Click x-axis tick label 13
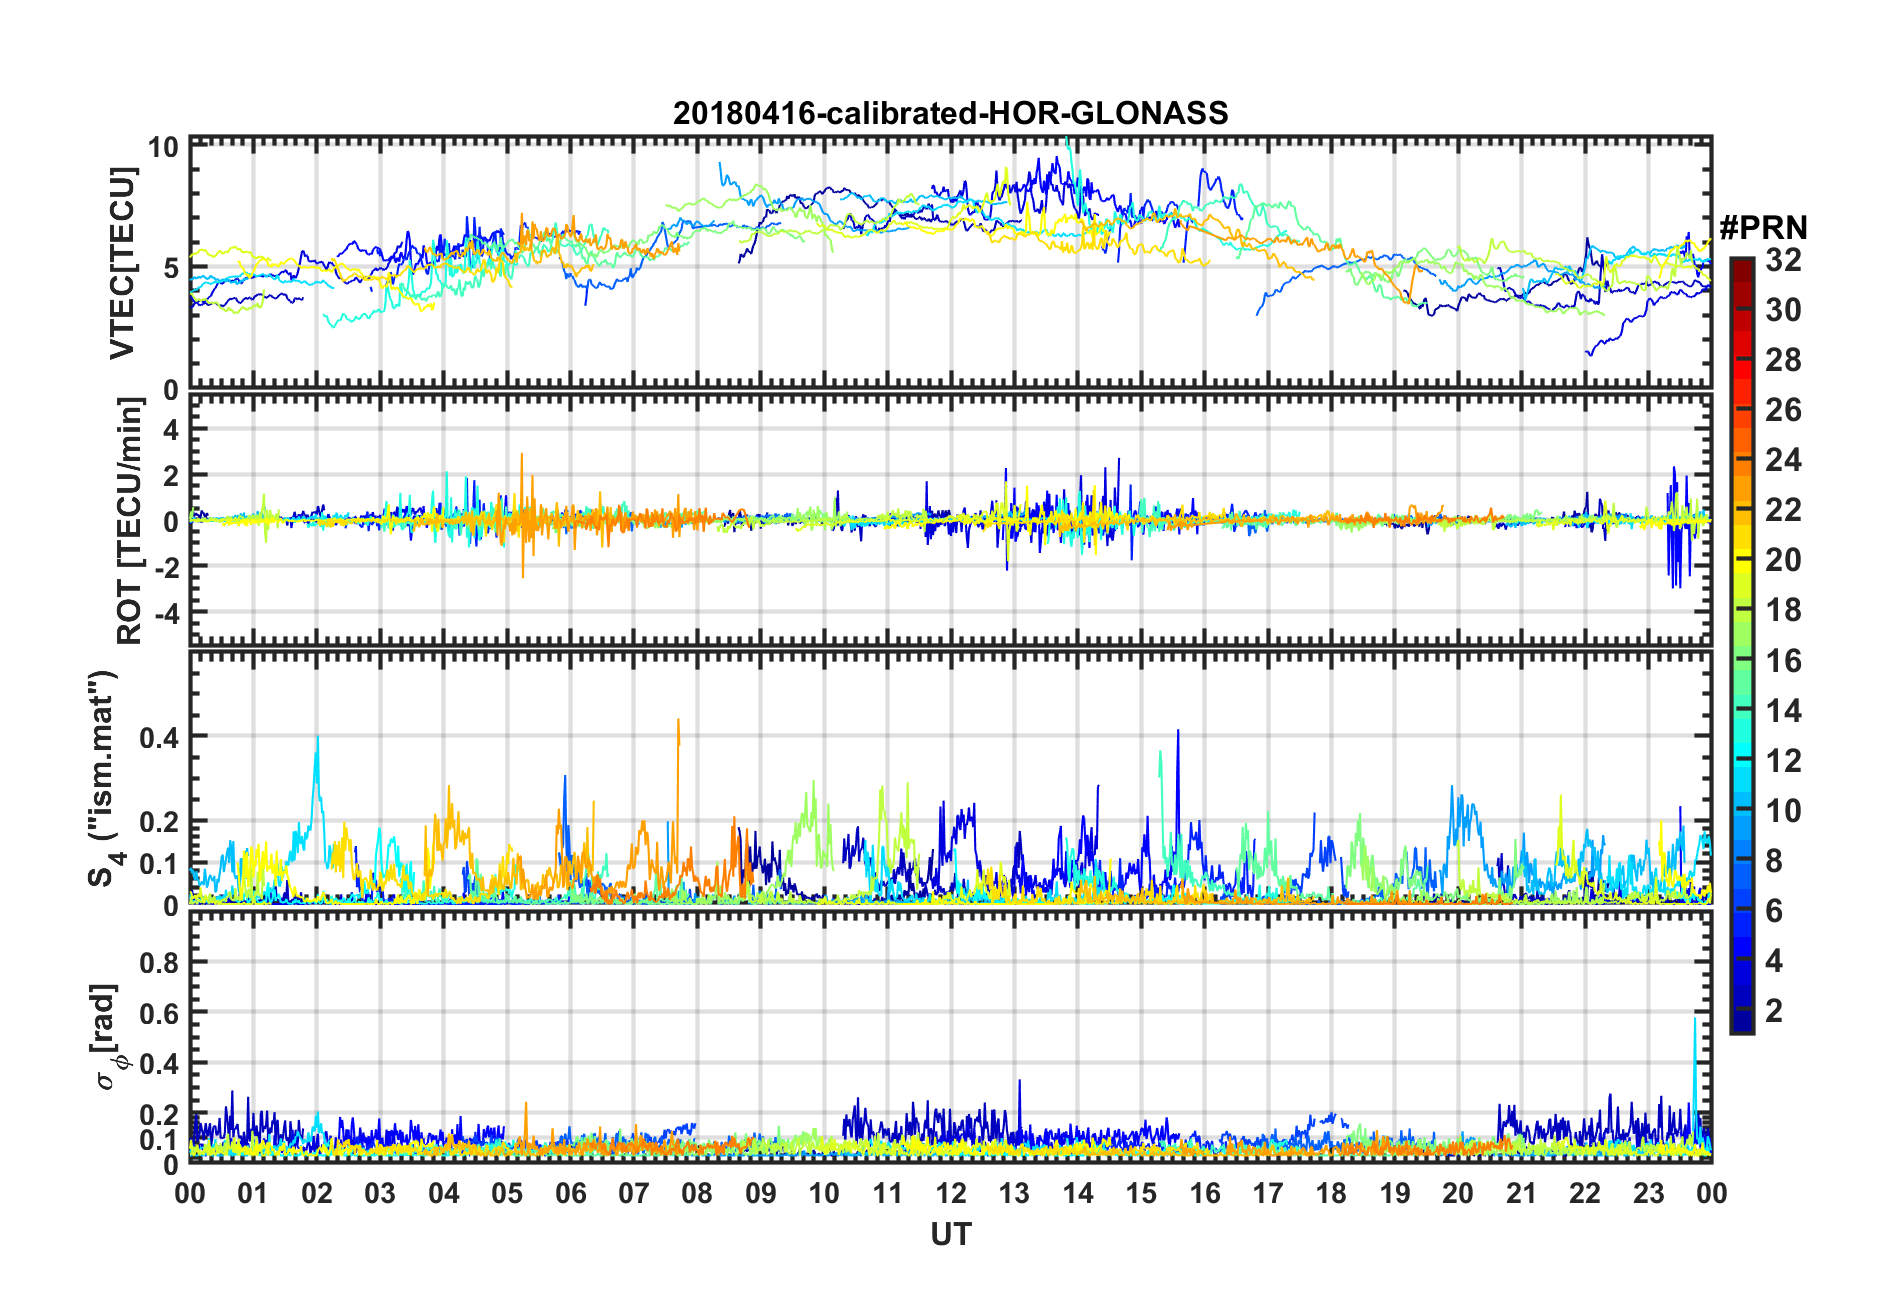 click(x=1014, y=1193)
